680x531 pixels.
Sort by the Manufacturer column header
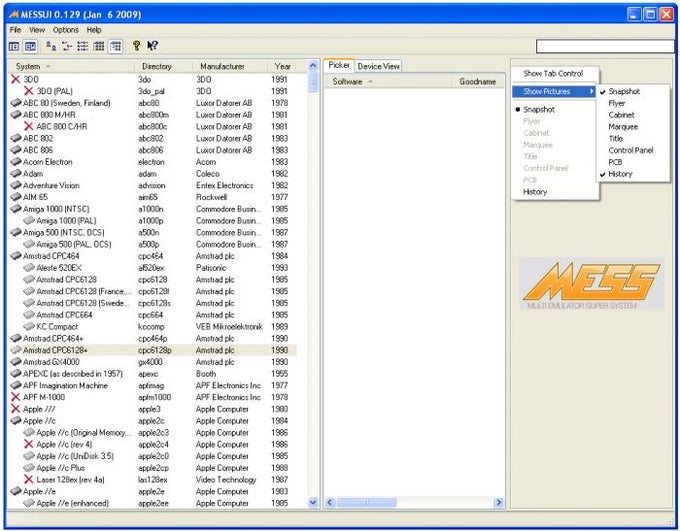pyautogui.click(x=230, y=66)
